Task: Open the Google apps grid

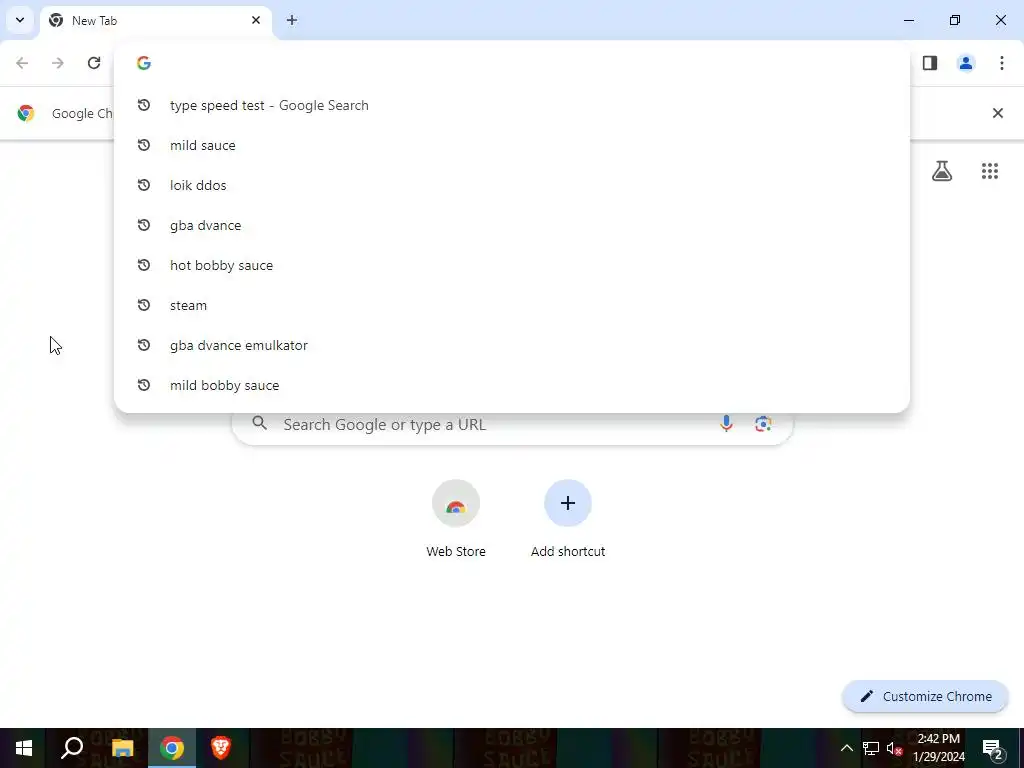Action: [990, 171]
